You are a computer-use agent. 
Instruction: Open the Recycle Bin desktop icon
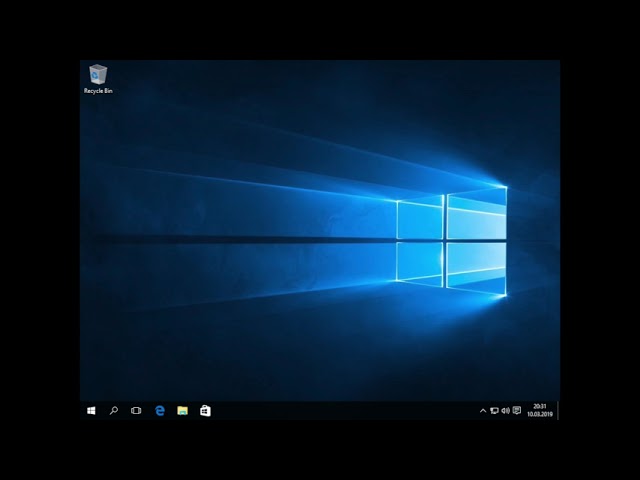coord(98,79)
